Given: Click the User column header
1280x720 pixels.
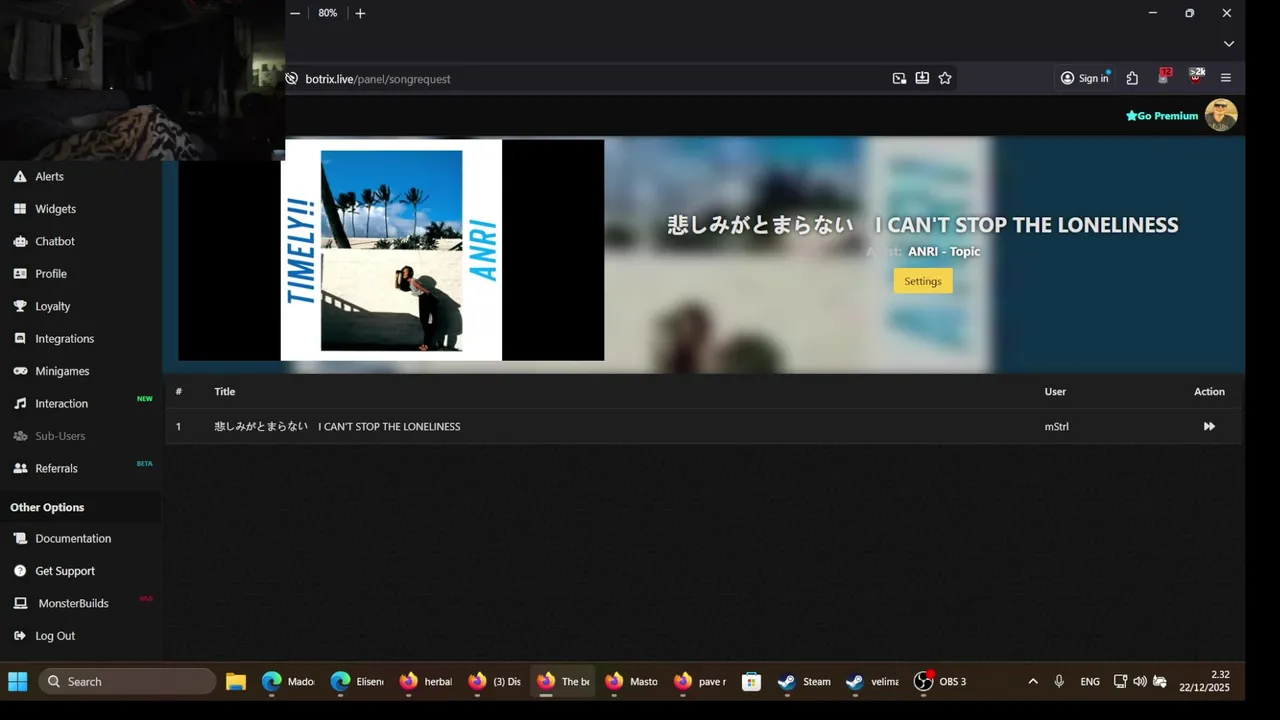Looking at the screenshot, I should [x=1056, y=392].
